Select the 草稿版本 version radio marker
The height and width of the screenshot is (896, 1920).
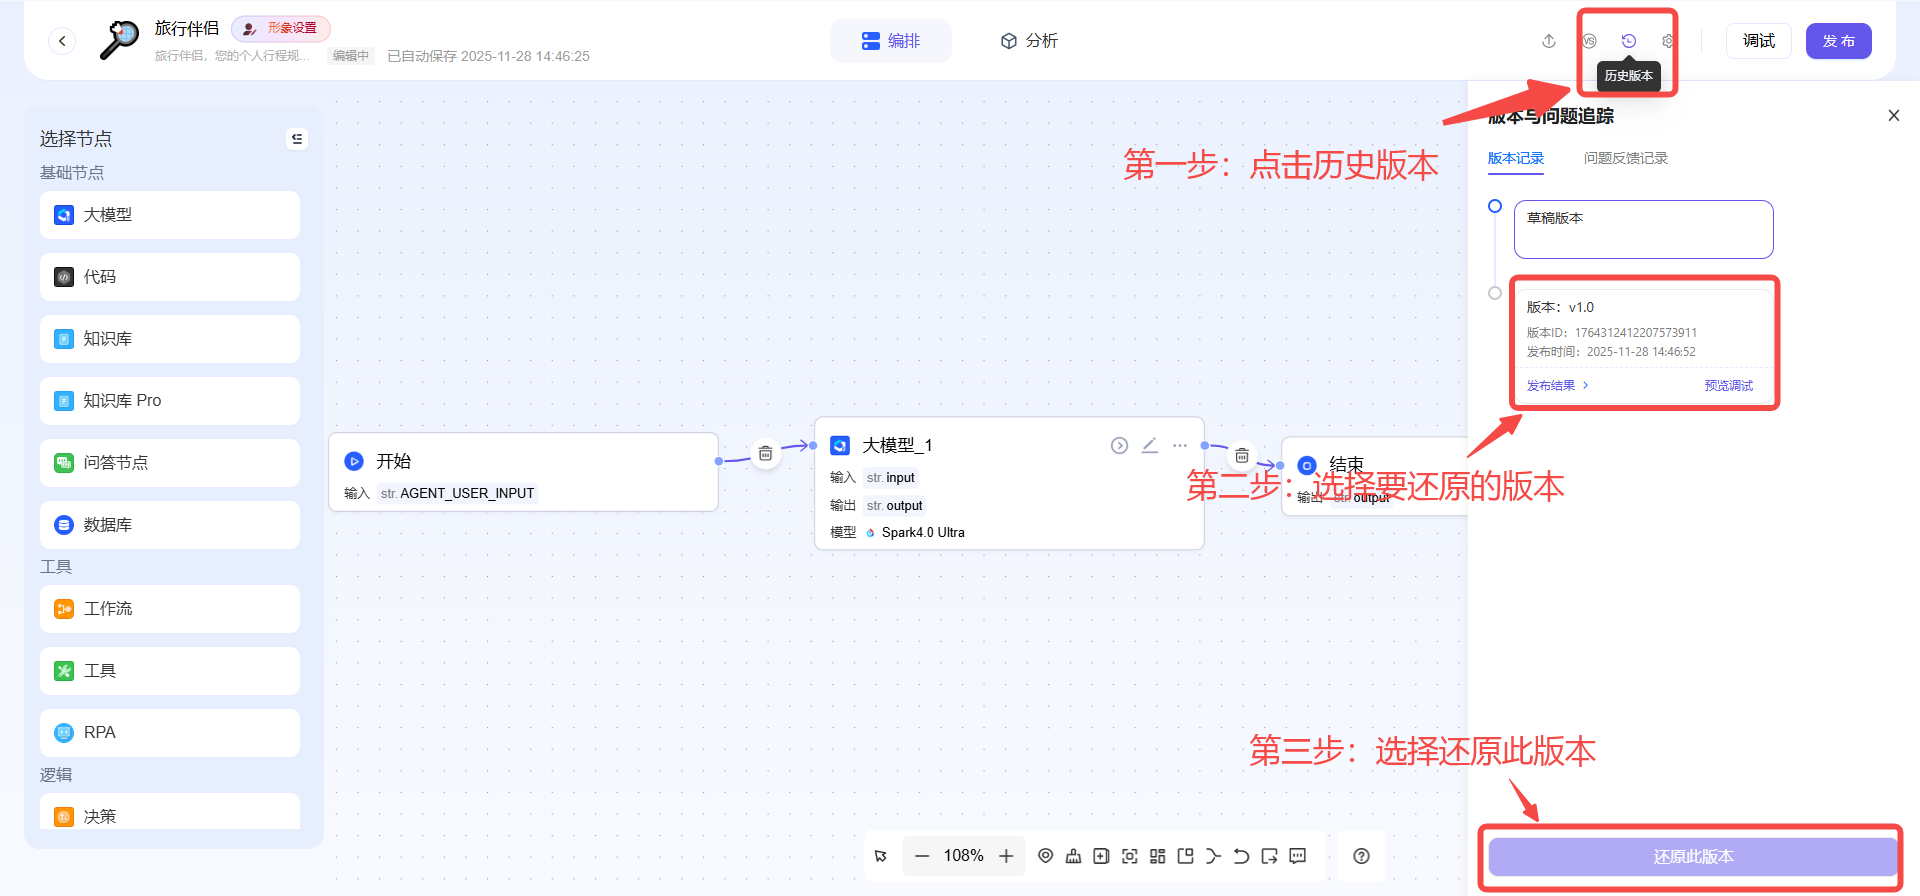(x=1495, y=206)
